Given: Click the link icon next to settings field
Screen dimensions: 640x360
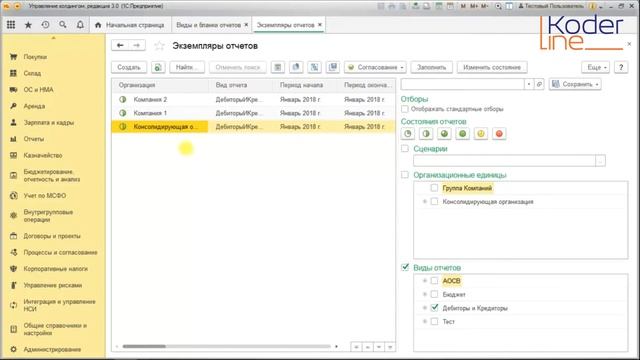Looking at the screenshot, I should (x=539, y=84).
